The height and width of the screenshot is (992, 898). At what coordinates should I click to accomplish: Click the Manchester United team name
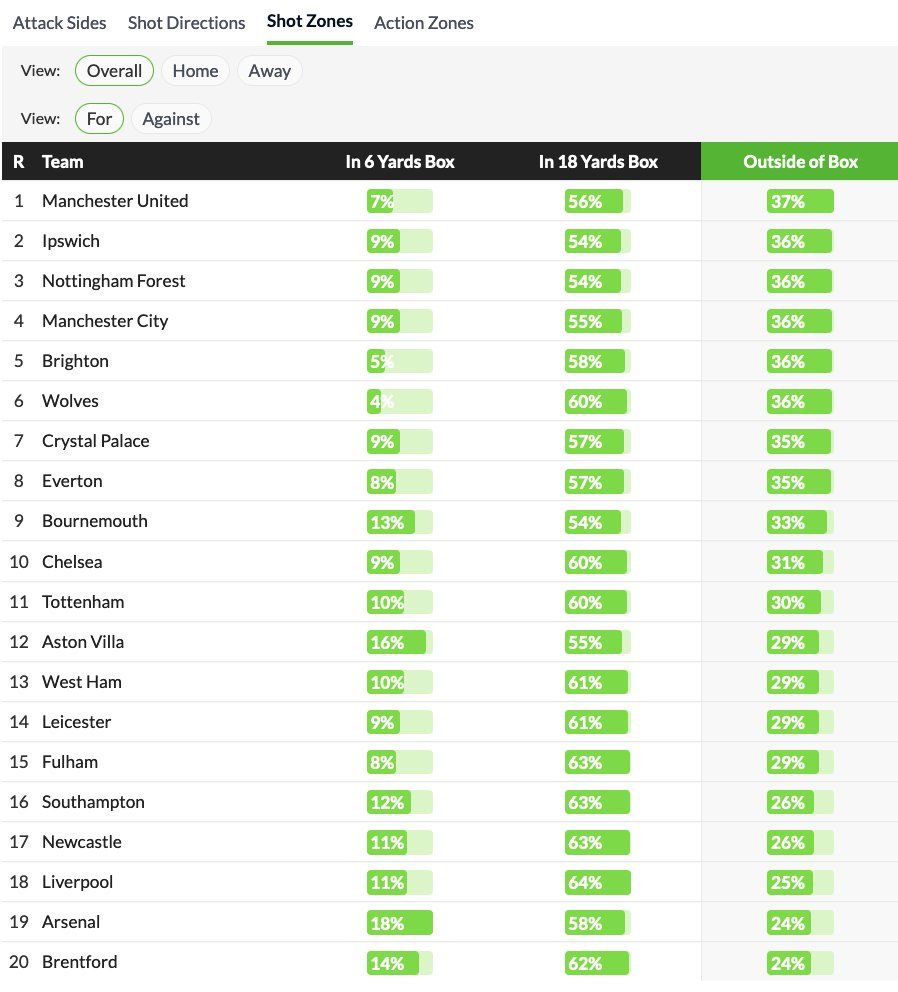(x=115, y=201)
